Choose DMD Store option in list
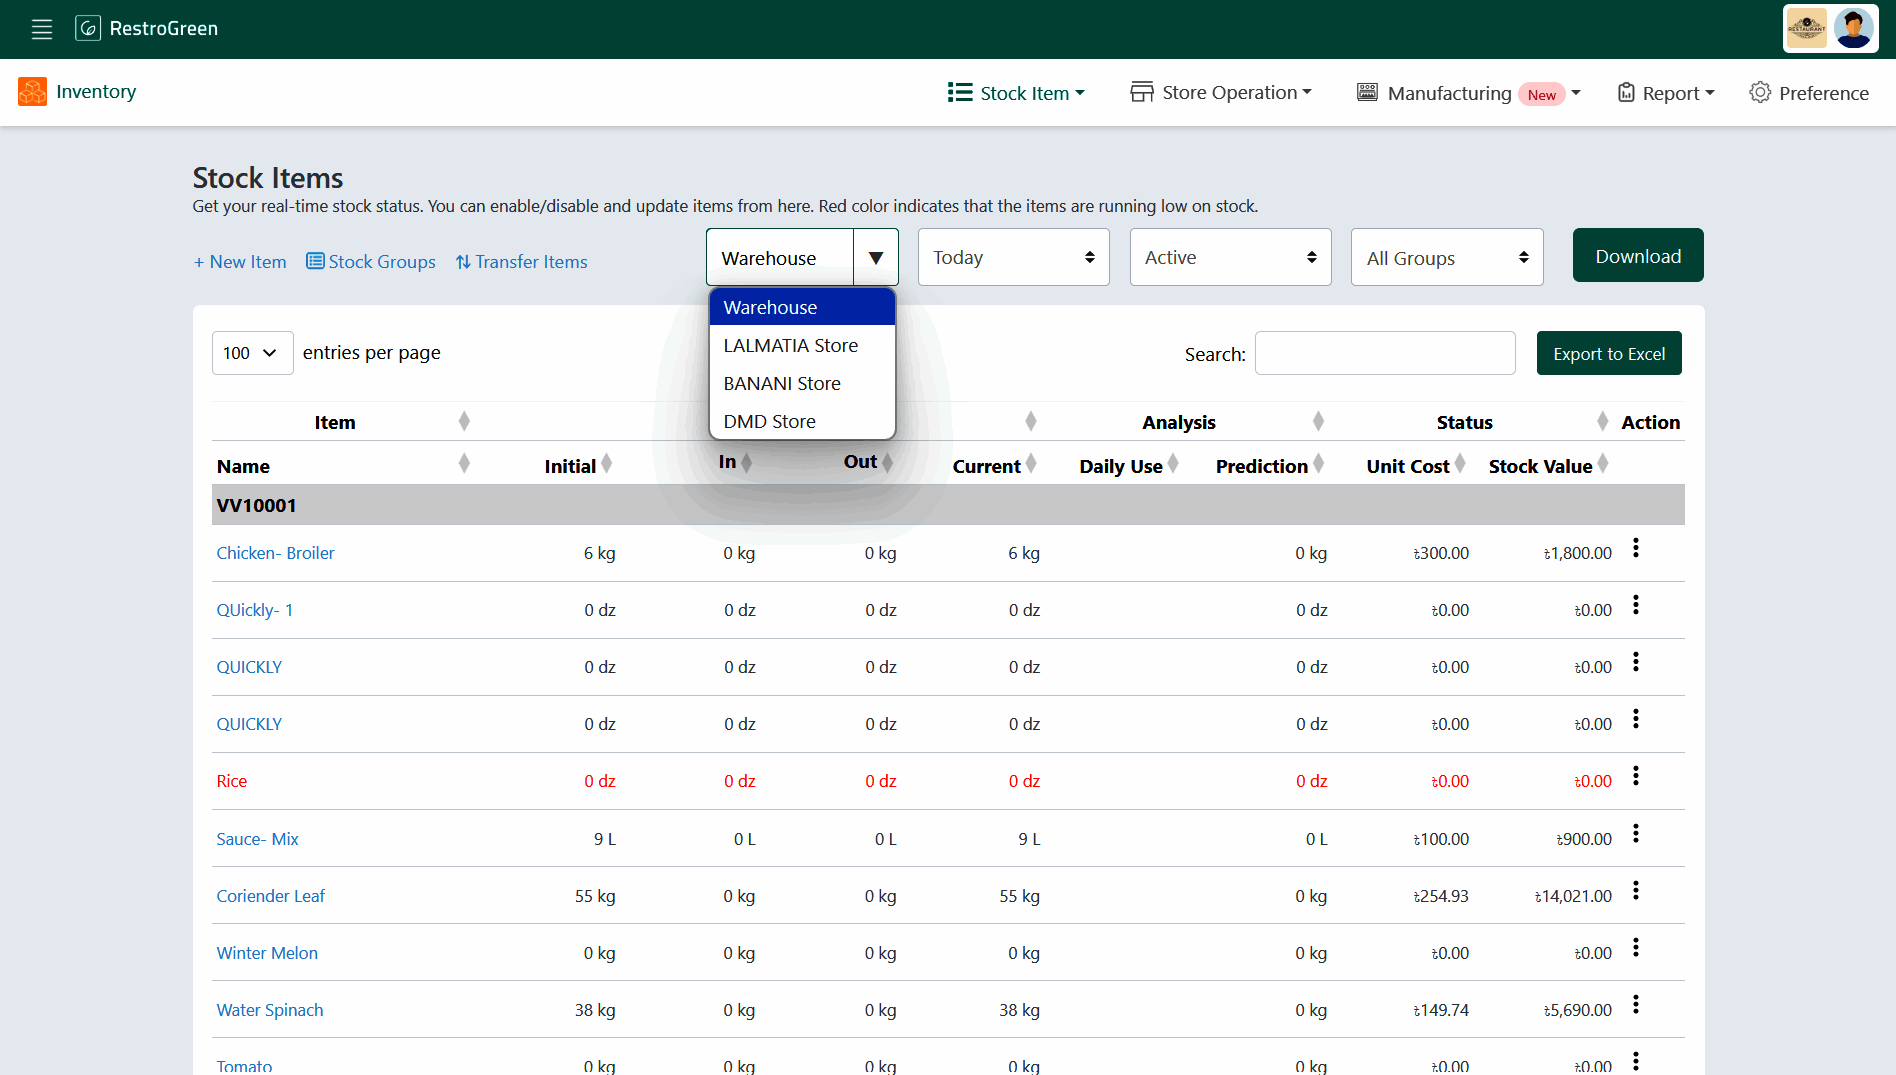The width and height of the screenshot is (1896, 1075). tap(769, 421)
